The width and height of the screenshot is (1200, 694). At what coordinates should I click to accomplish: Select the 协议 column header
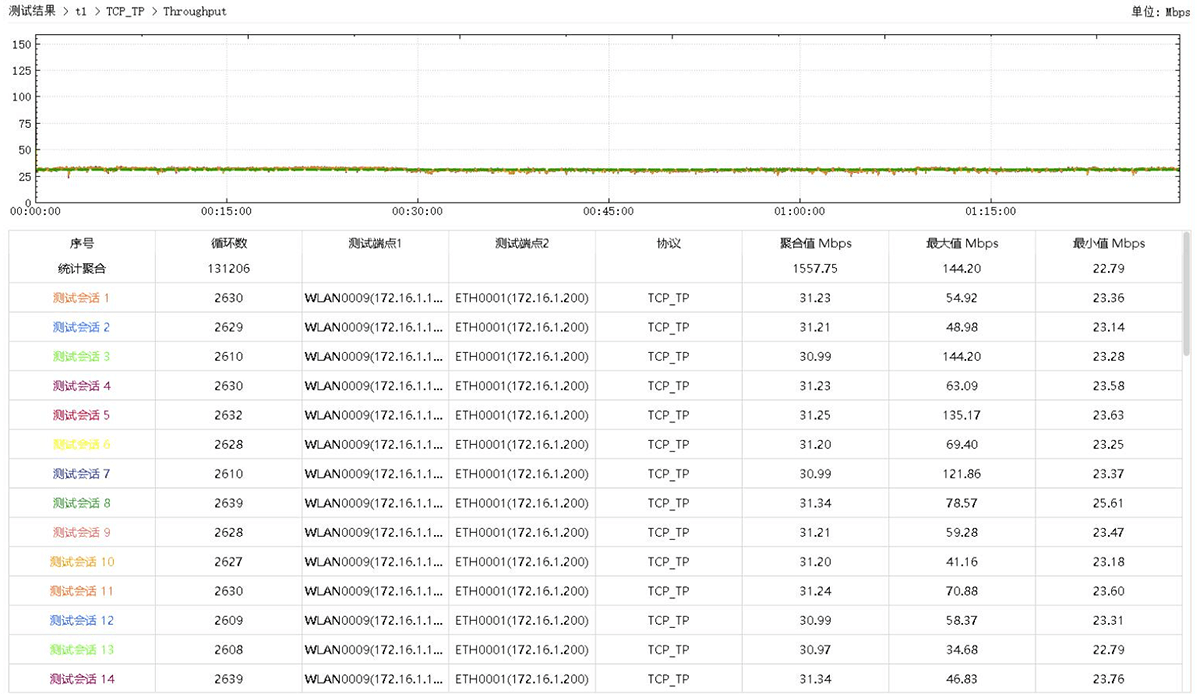(x=668, y=243)
